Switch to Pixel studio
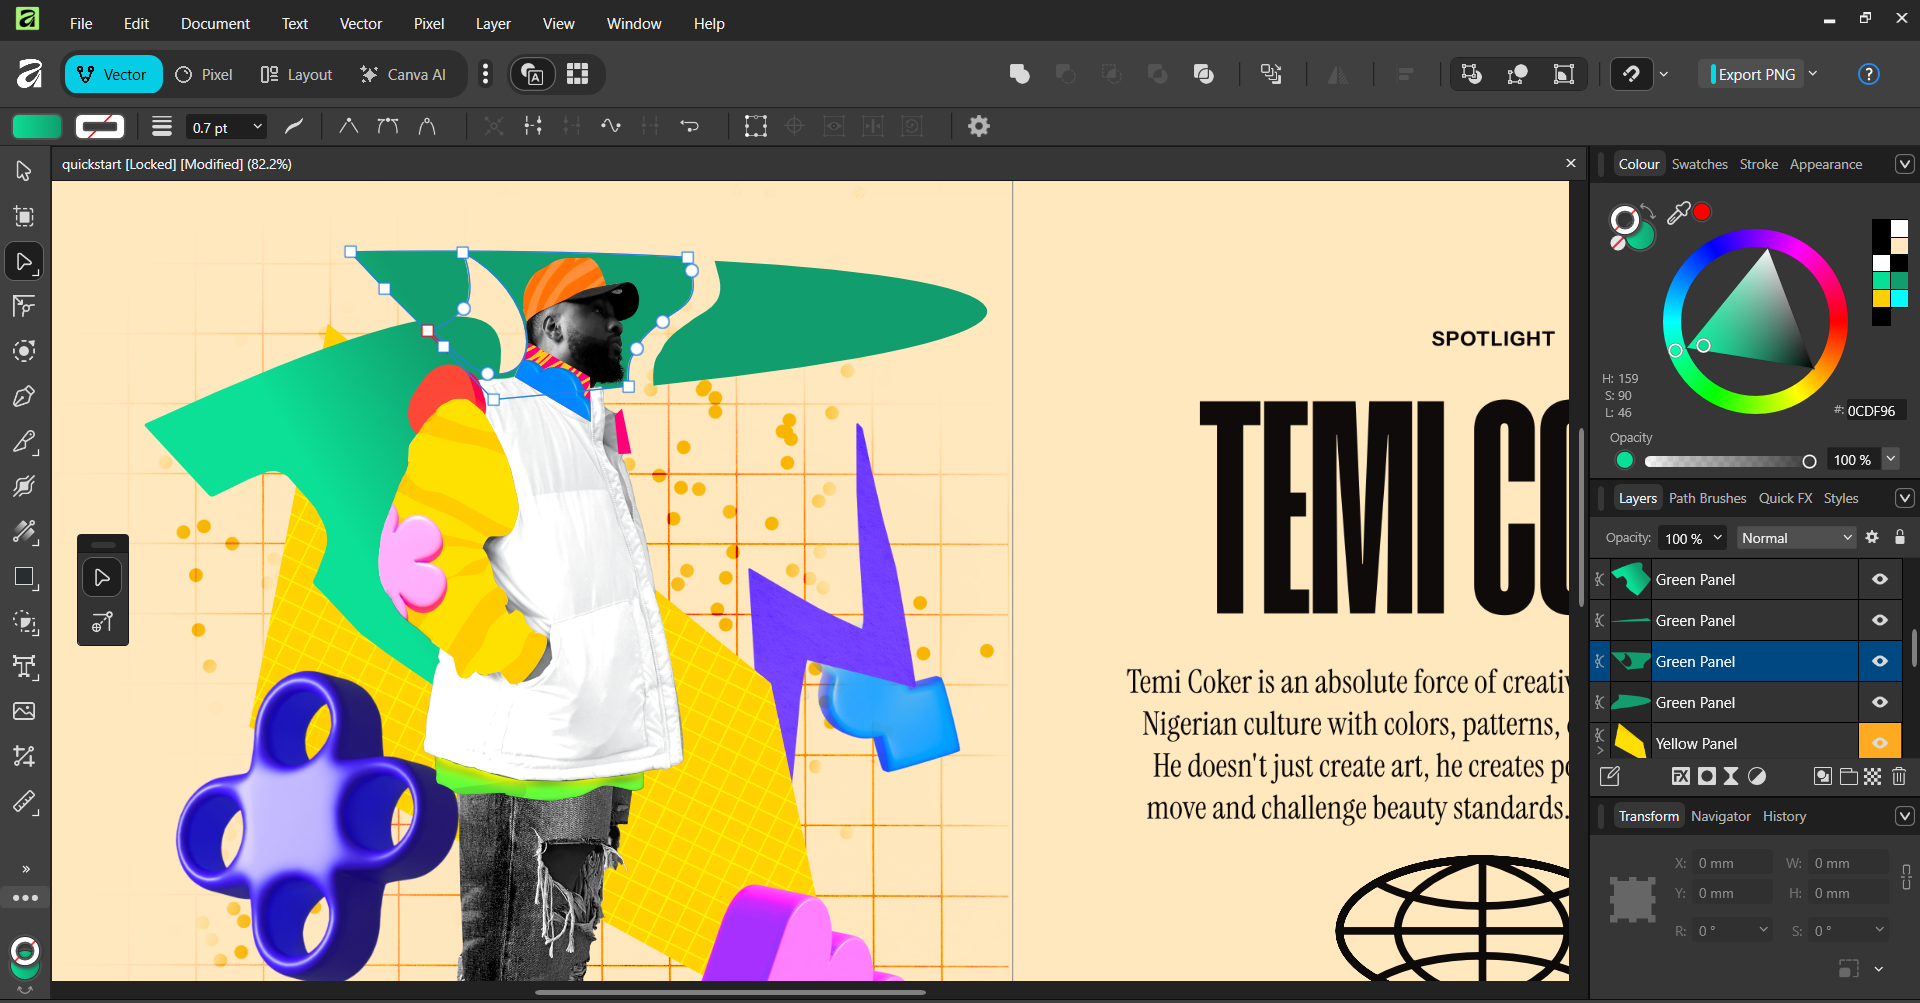Image resolution: width=1920 pixels, height=1003 pixels. click(204, 74)
